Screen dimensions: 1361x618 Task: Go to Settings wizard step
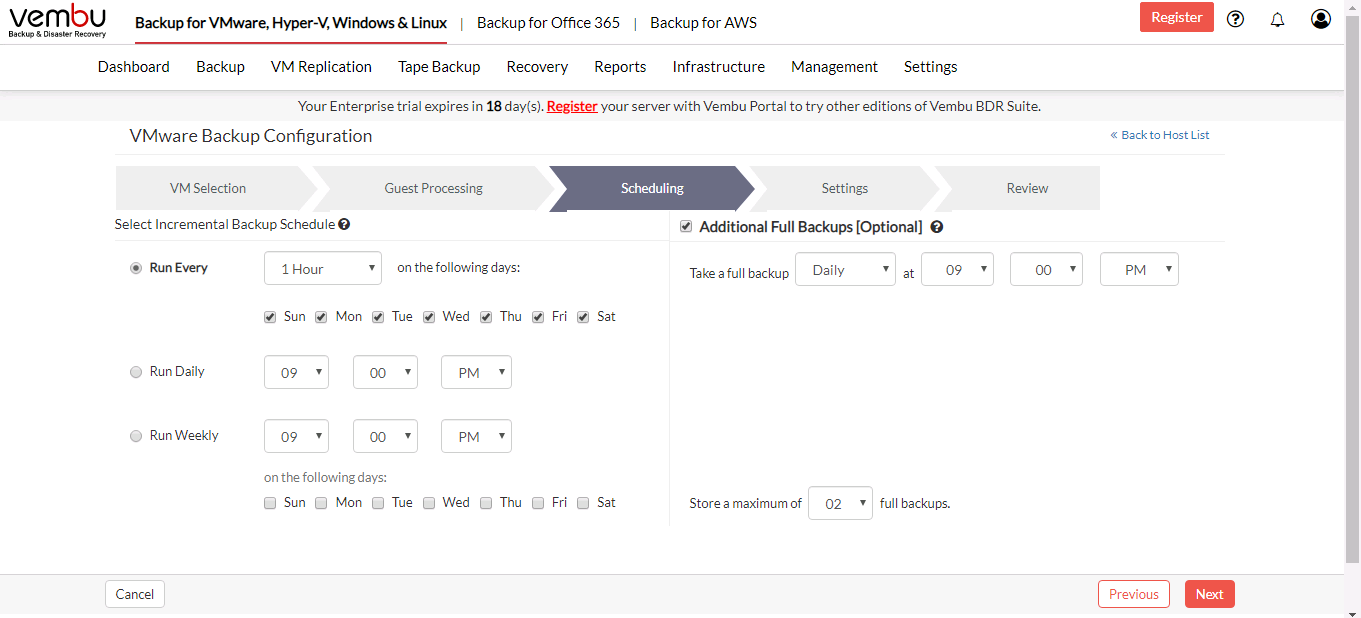pyautogui.click(x=845, y=188)
